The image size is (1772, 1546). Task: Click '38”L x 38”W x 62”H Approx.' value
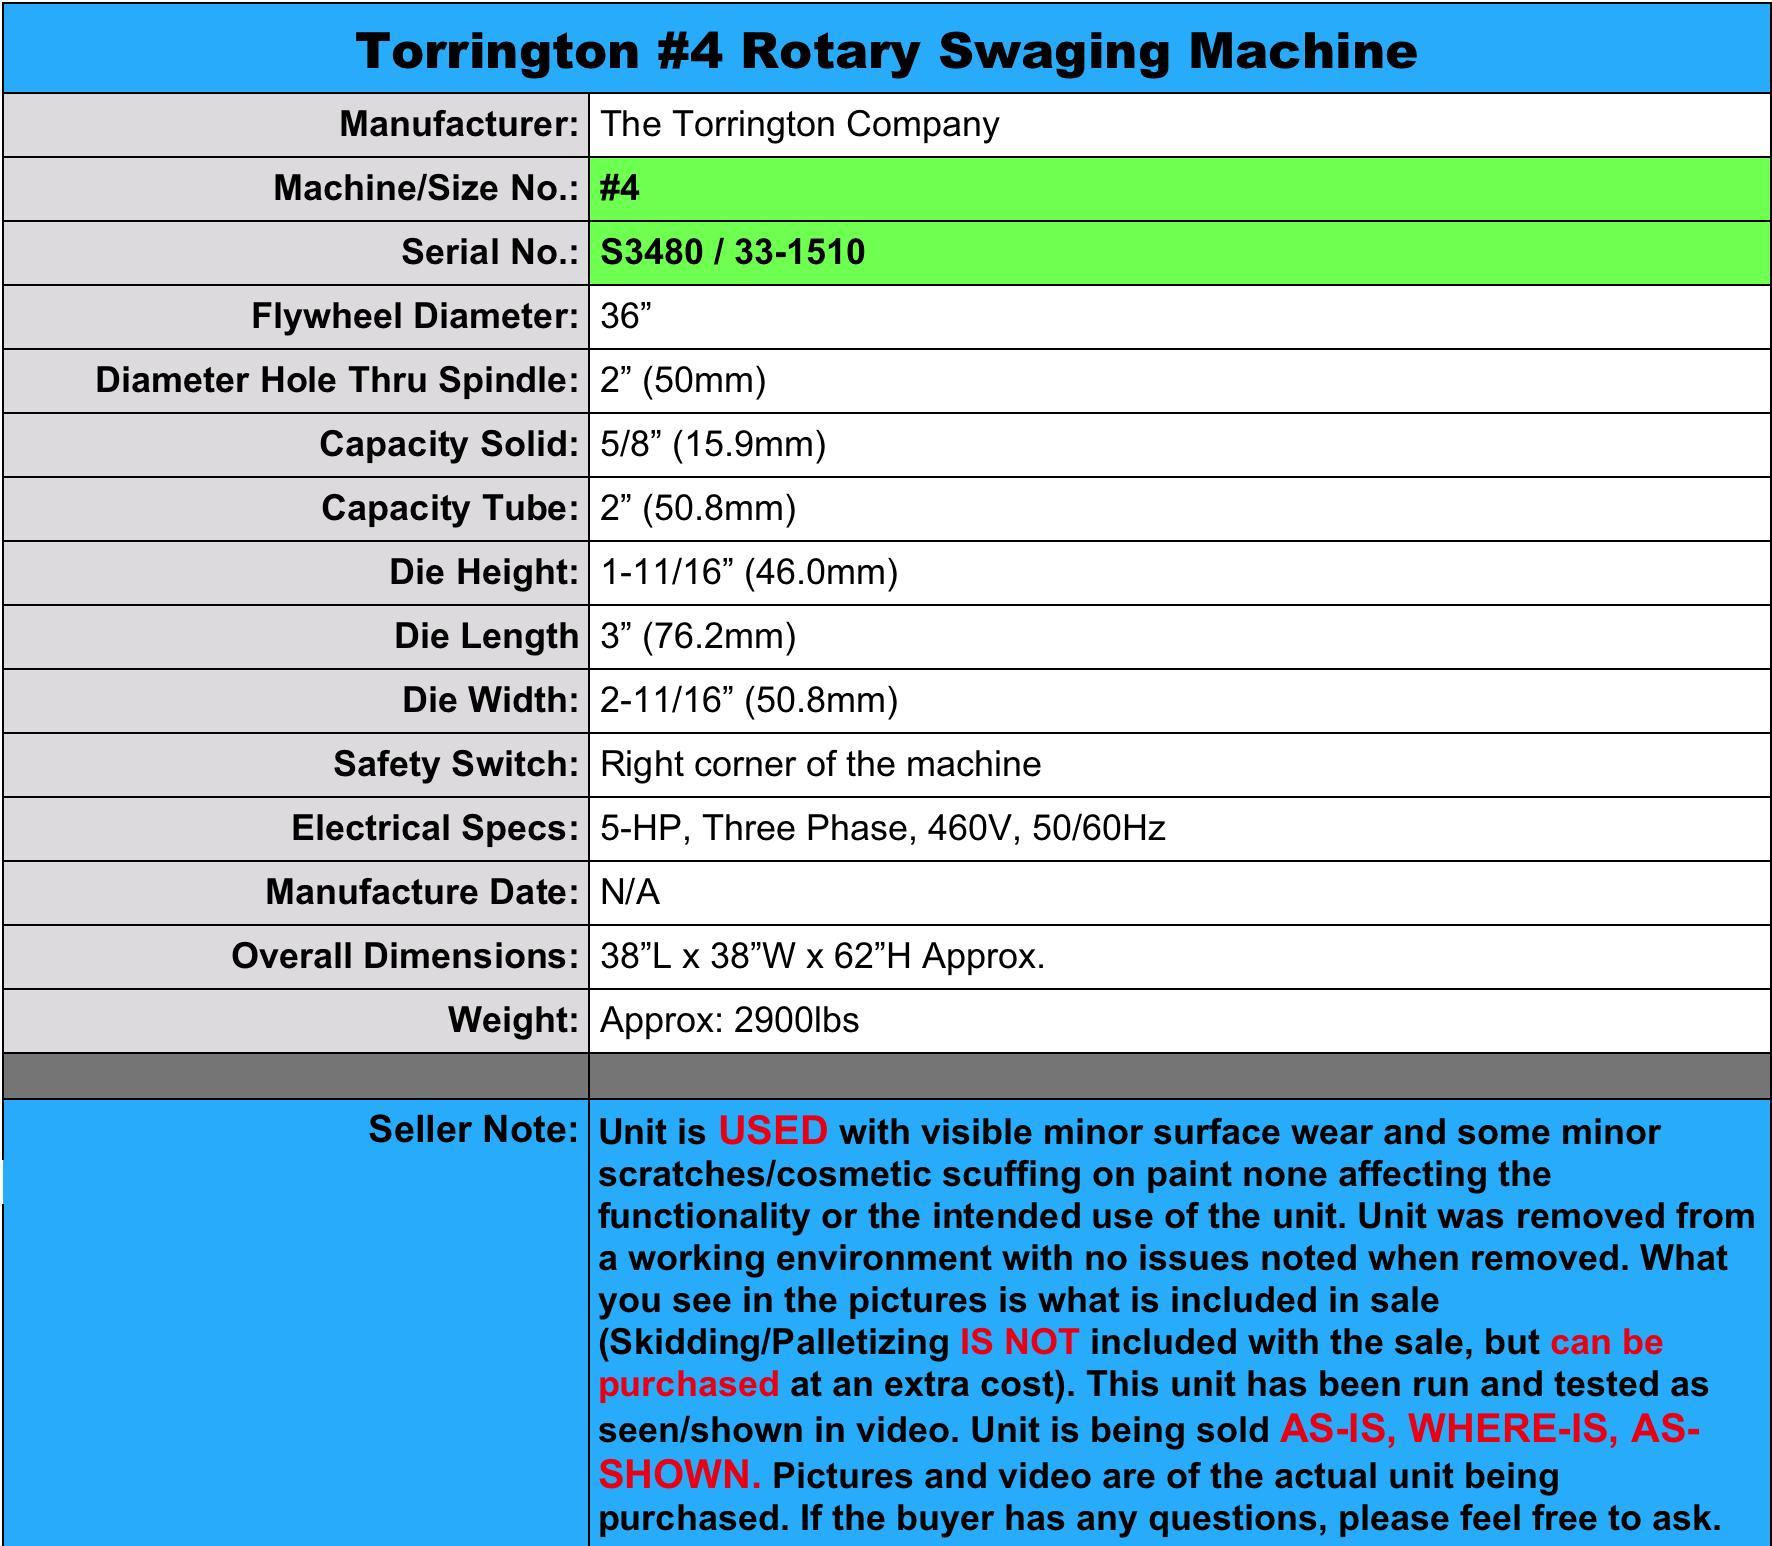pyautogui.click(x=822, y=956)
